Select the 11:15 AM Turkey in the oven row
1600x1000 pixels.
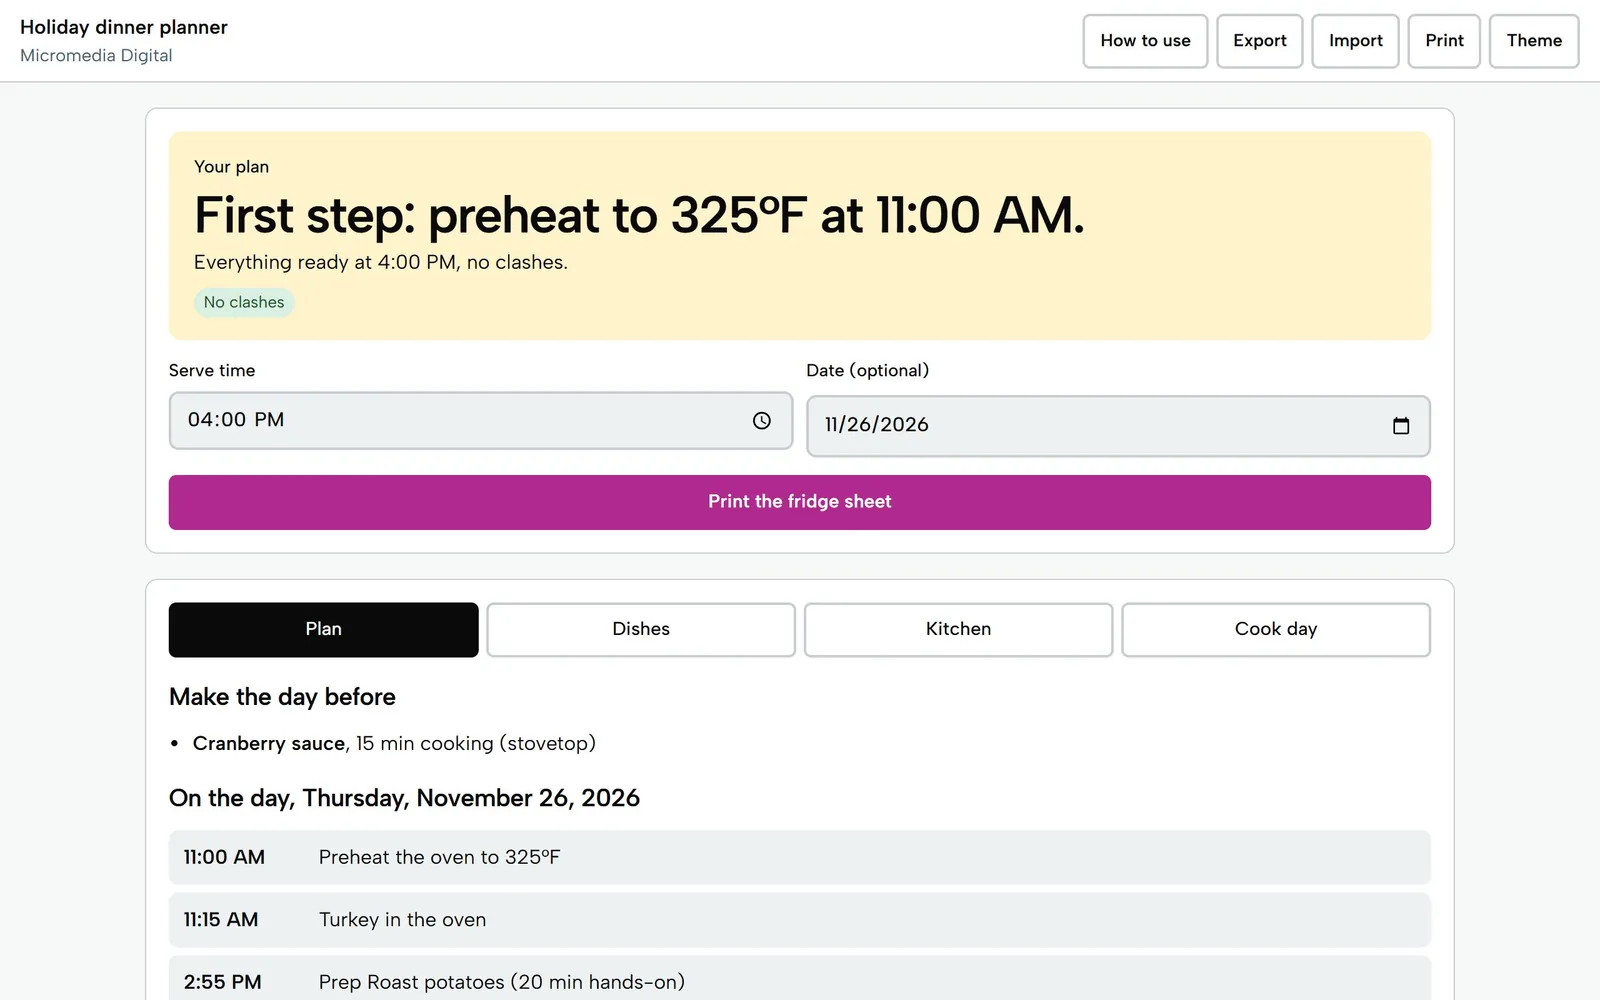pos(800,920)
